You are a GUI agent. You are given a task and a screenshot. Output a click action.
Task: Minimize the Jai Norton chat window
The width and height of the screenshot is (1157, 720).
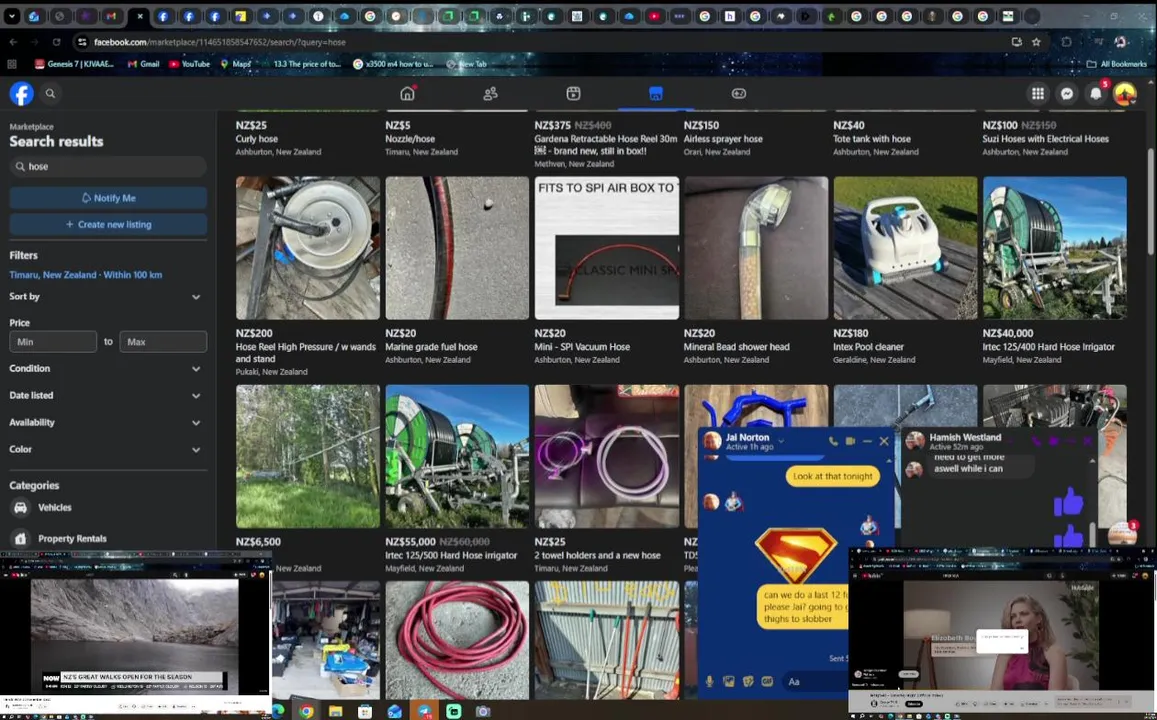[x=867, y=441]
